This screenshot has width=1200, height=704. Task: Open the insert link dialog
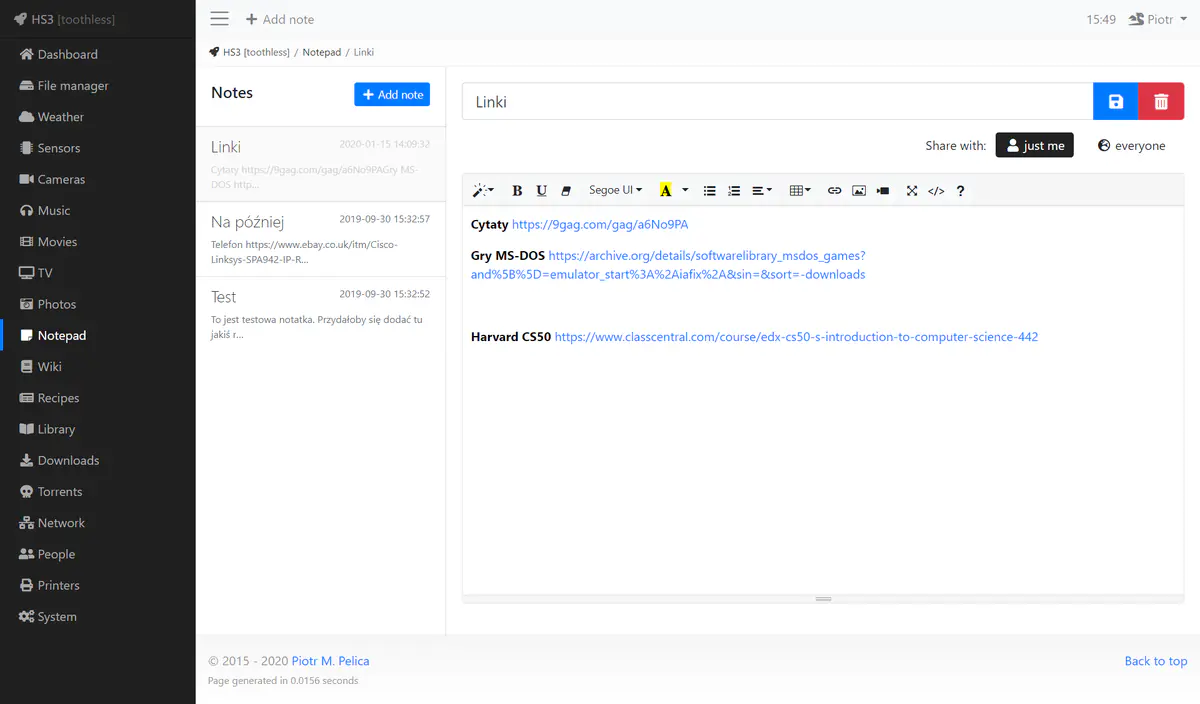coord(834,190)
